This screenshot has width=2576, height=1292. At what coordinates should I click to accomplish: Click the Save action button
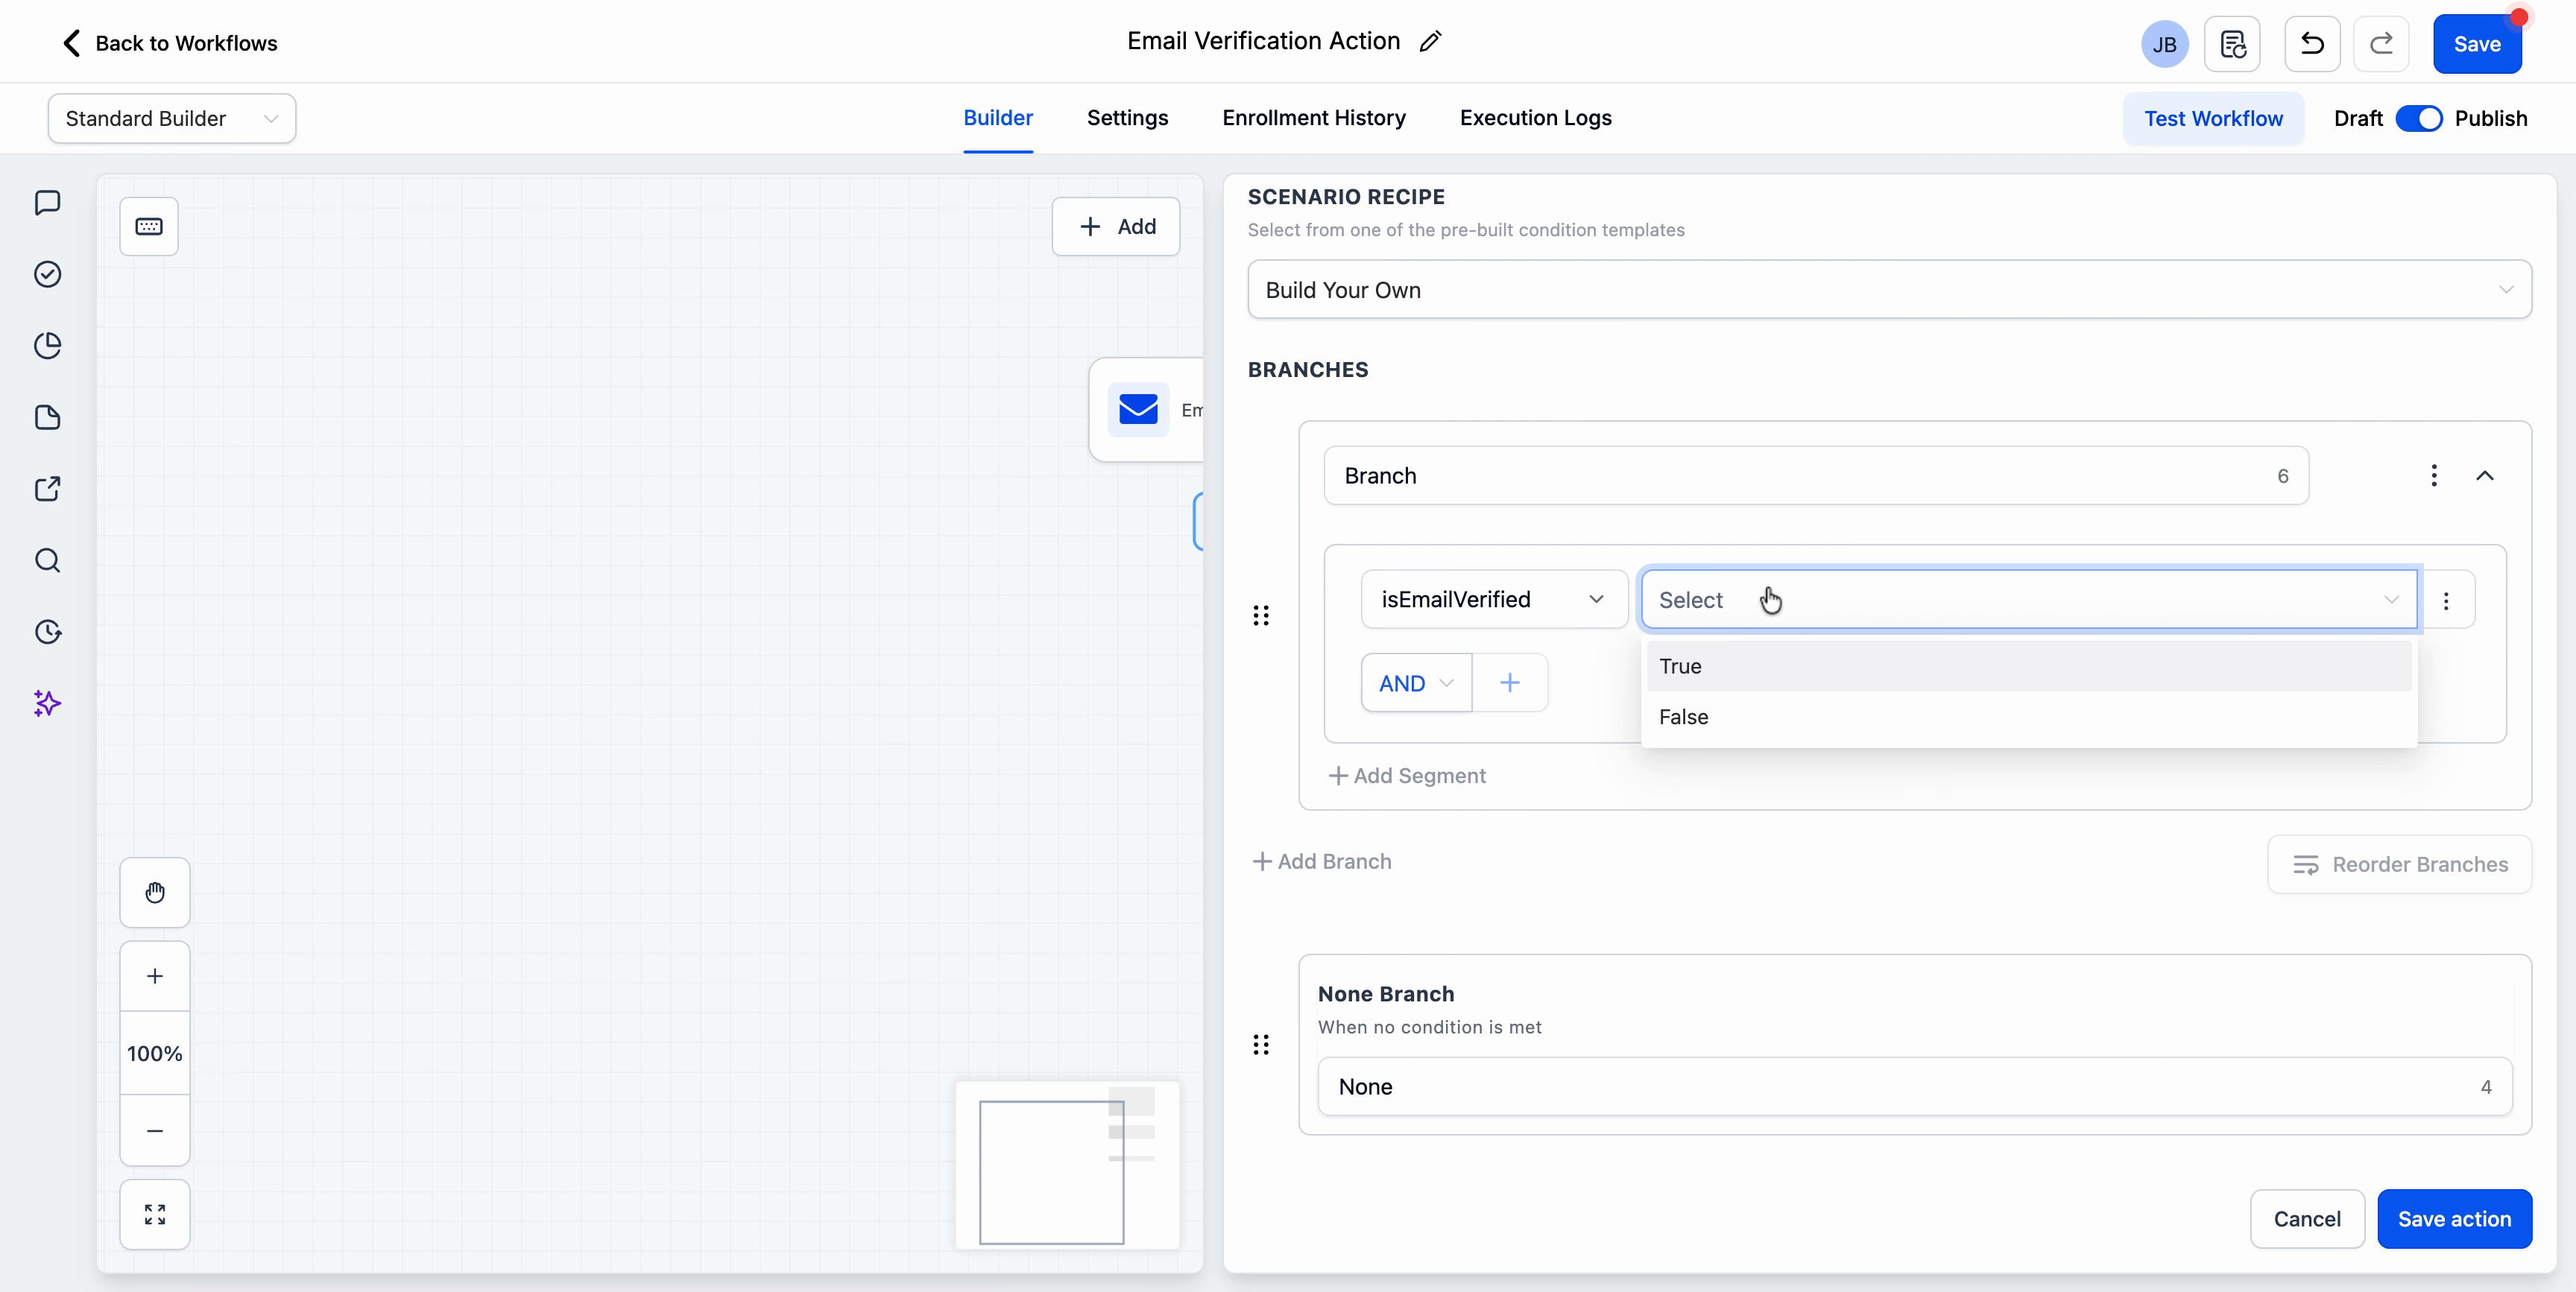2456,1219
